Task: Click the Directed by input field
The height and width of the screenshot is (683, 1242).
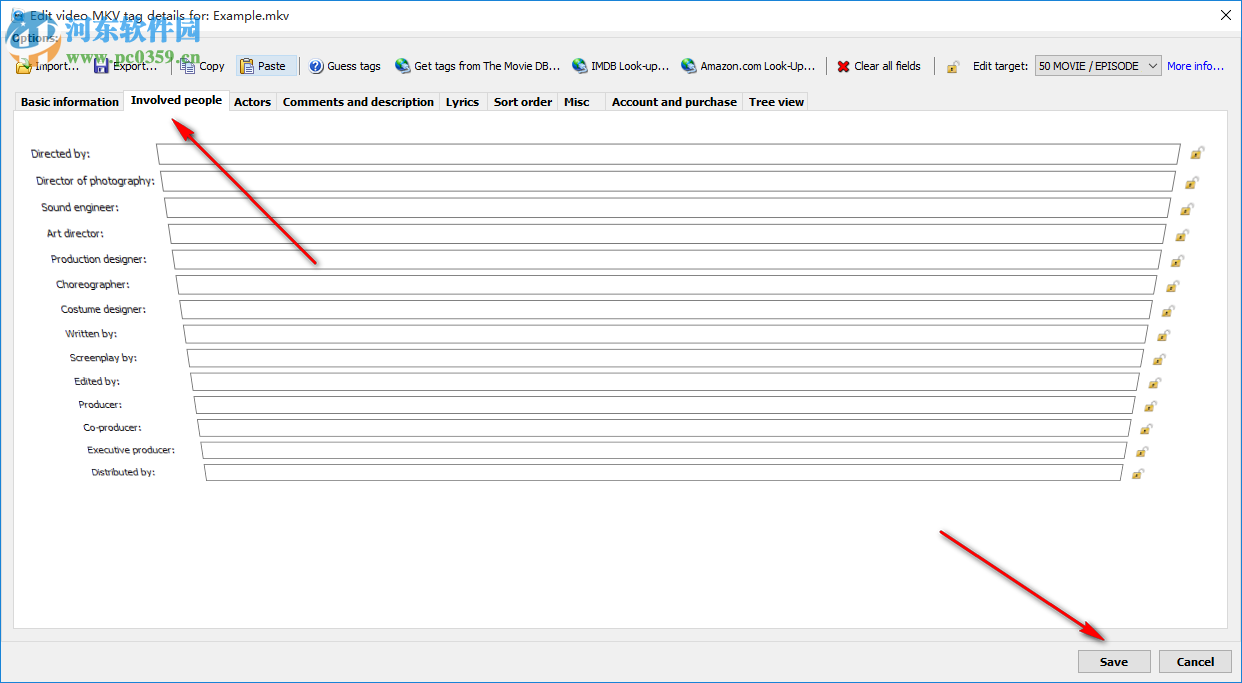Action: (x=668, y=154)
